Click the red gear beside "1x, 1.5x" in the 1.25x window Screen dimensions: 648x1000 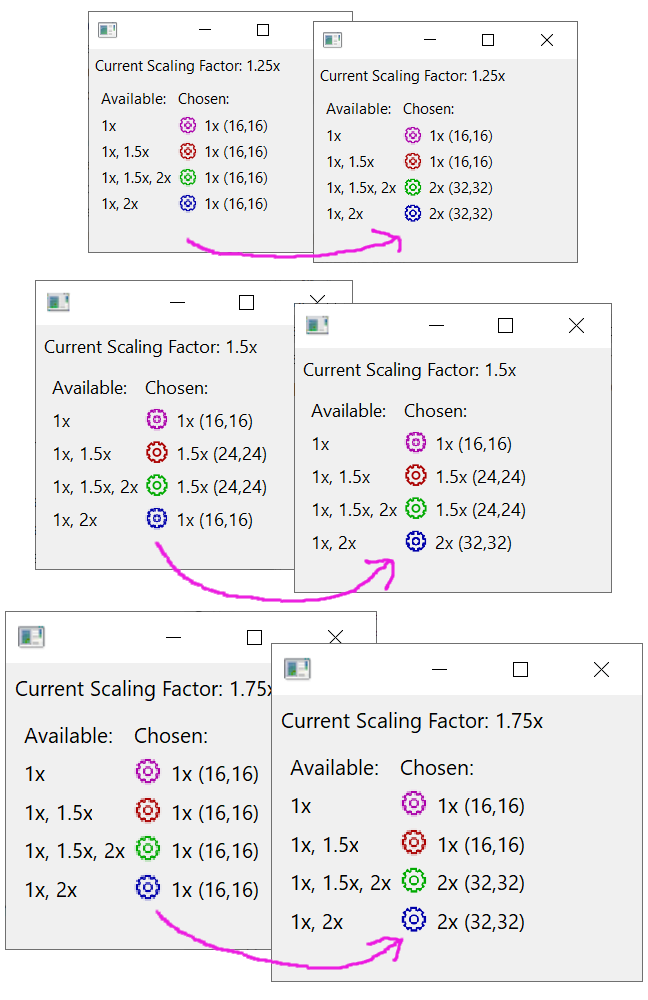[x=186, y=151]
